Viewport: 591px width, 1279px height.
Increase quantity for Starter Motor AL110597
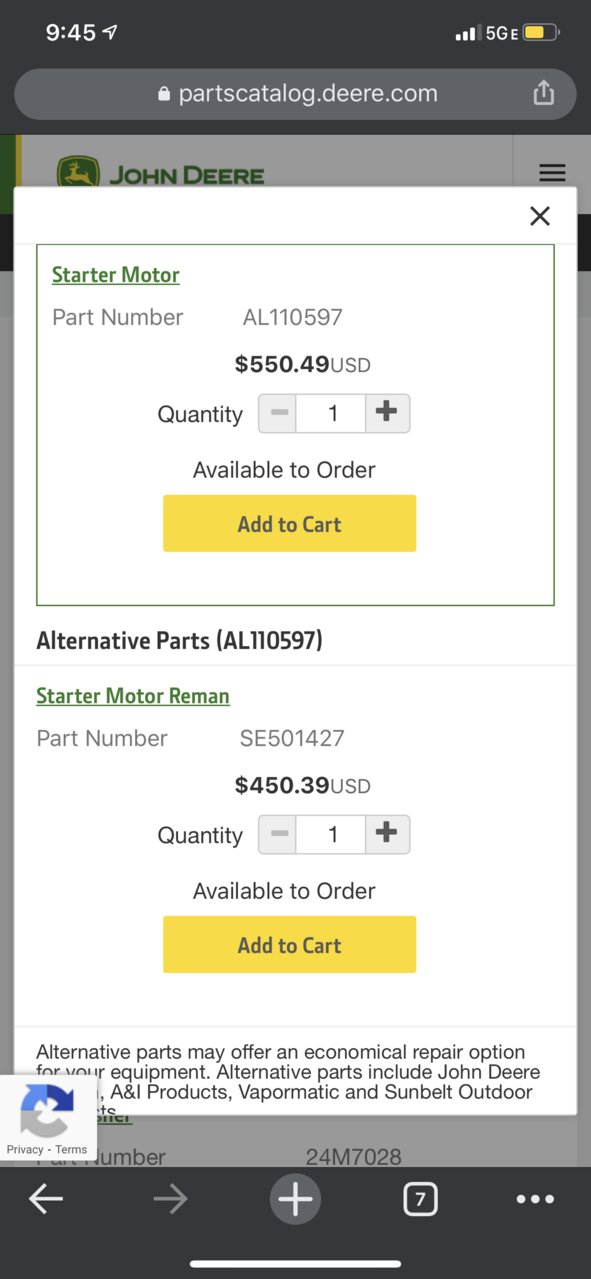tap(387, 413)
